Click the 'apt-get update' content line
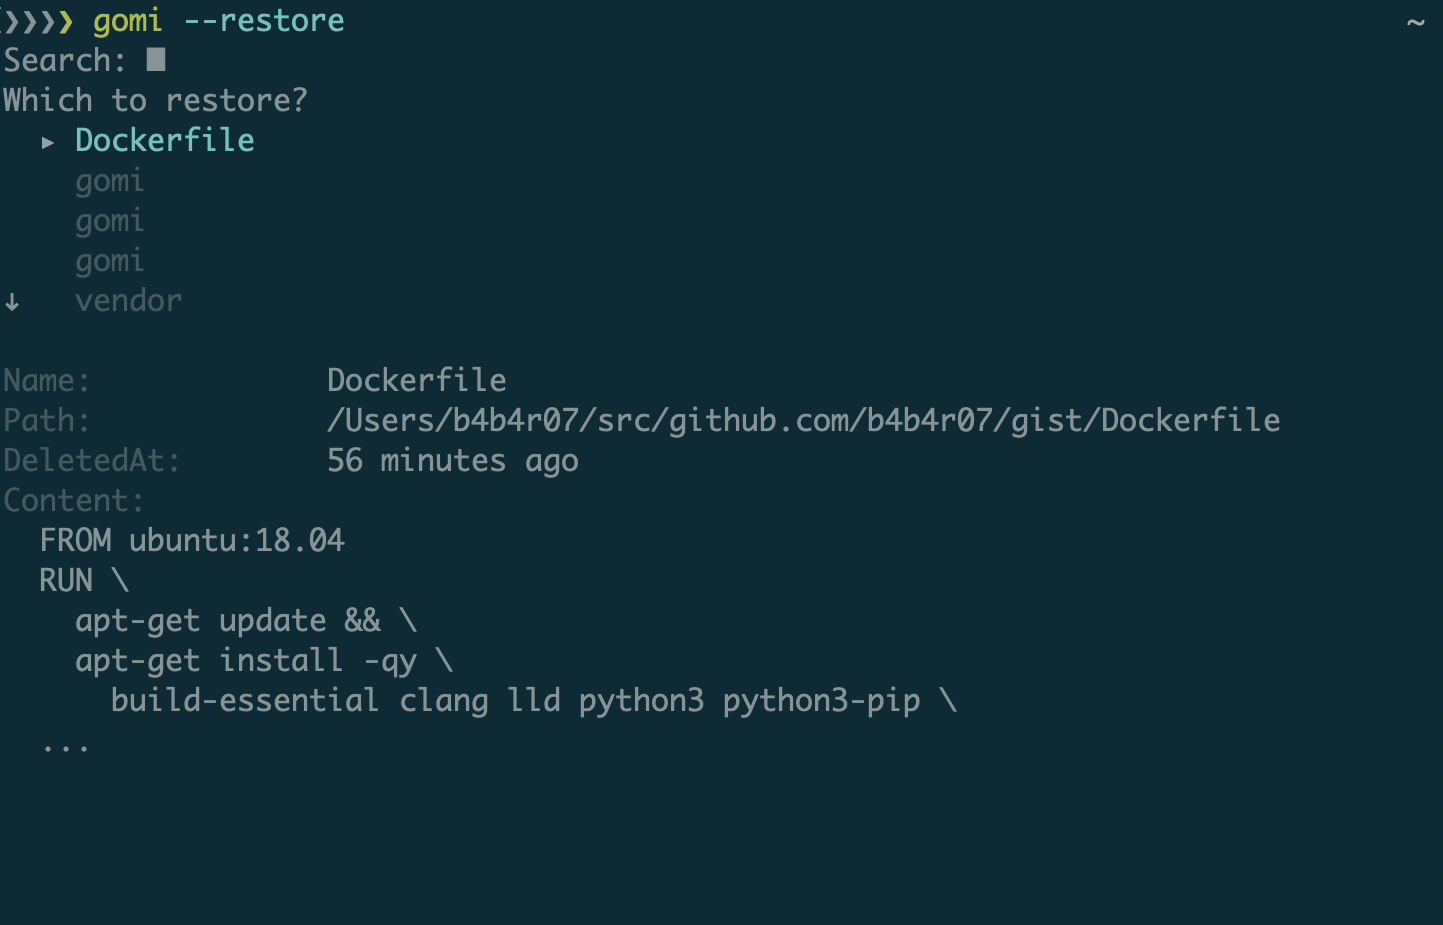Viewport: 1443px width, 925px height. pos(246,621)
